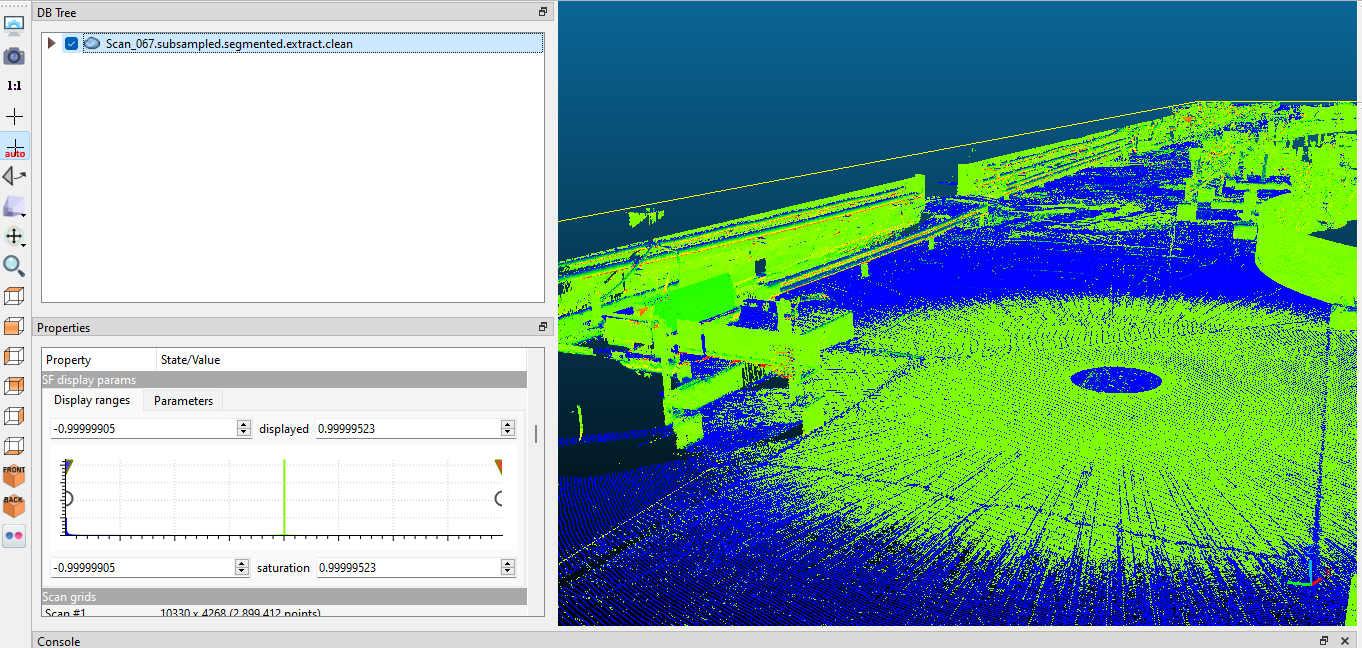Click the displayed maximum spin arrows
The width and height of the screenshot is (1362, 648).
click(x=508, y=428)
